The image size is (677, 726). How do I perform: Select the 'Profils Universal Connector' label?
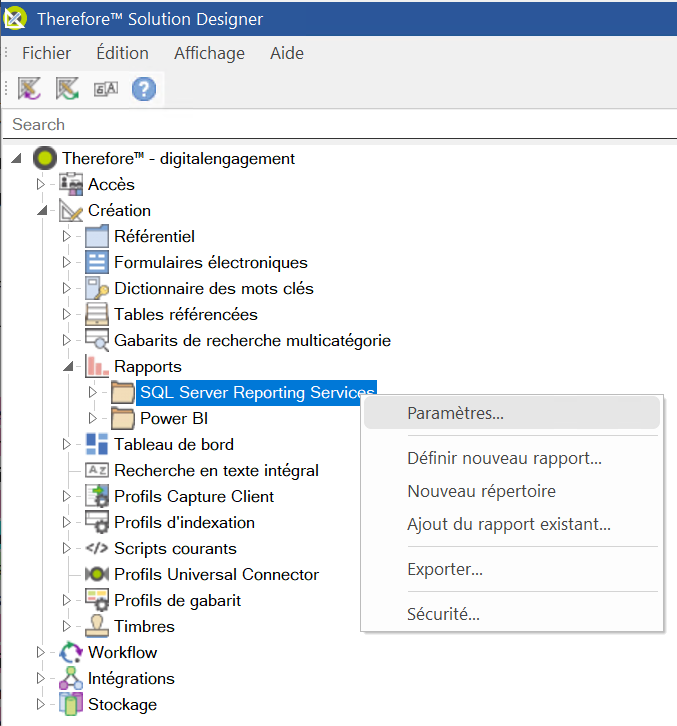pos(216,574)
